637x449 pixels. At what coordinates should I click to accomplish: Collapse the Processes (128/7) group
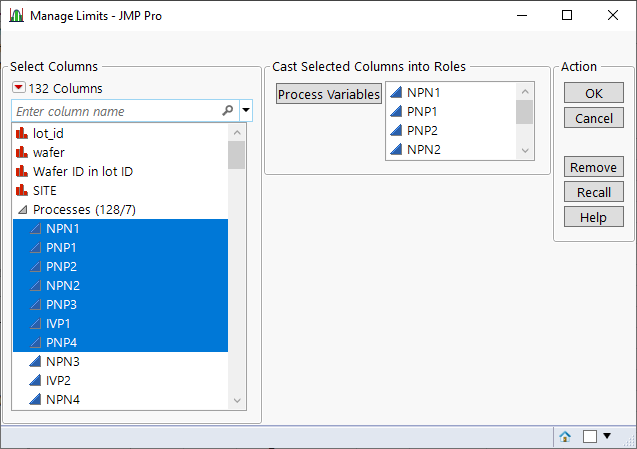coord(22,210)
